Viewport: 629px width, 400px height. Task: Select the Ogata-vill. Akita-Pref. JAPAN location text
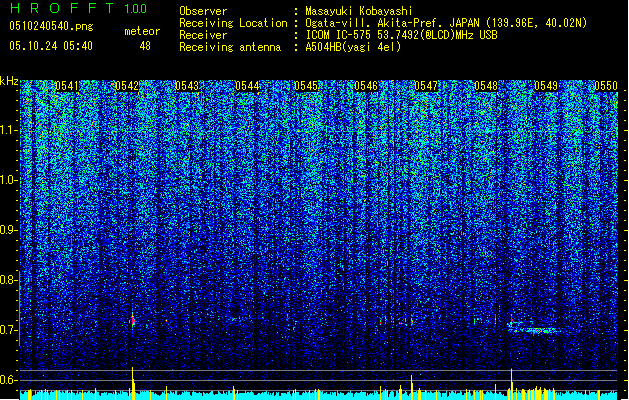coord(446,23)
